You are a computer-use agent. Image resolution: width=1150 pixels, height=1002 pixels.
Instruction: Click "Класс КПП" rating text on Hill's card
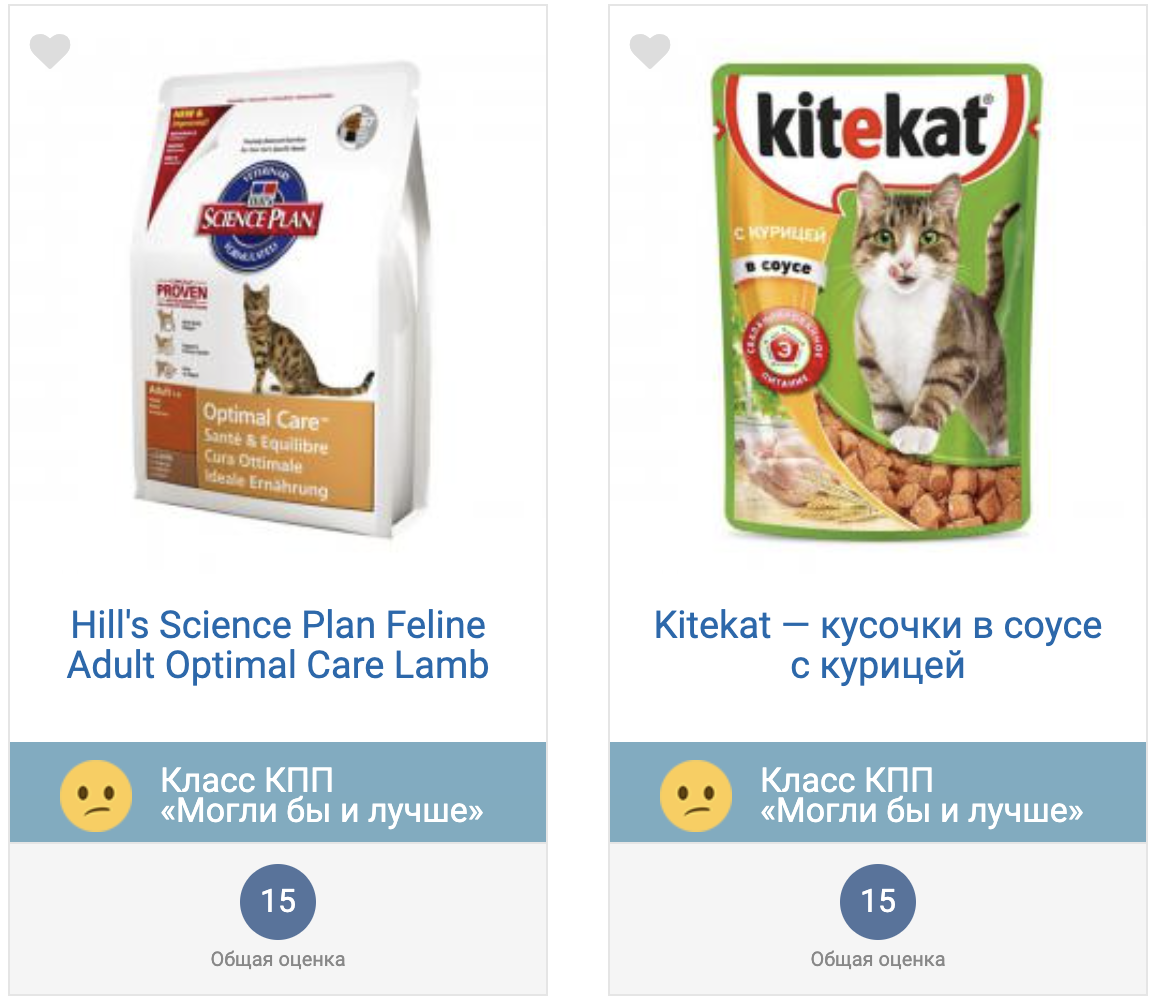pos(247,780)
